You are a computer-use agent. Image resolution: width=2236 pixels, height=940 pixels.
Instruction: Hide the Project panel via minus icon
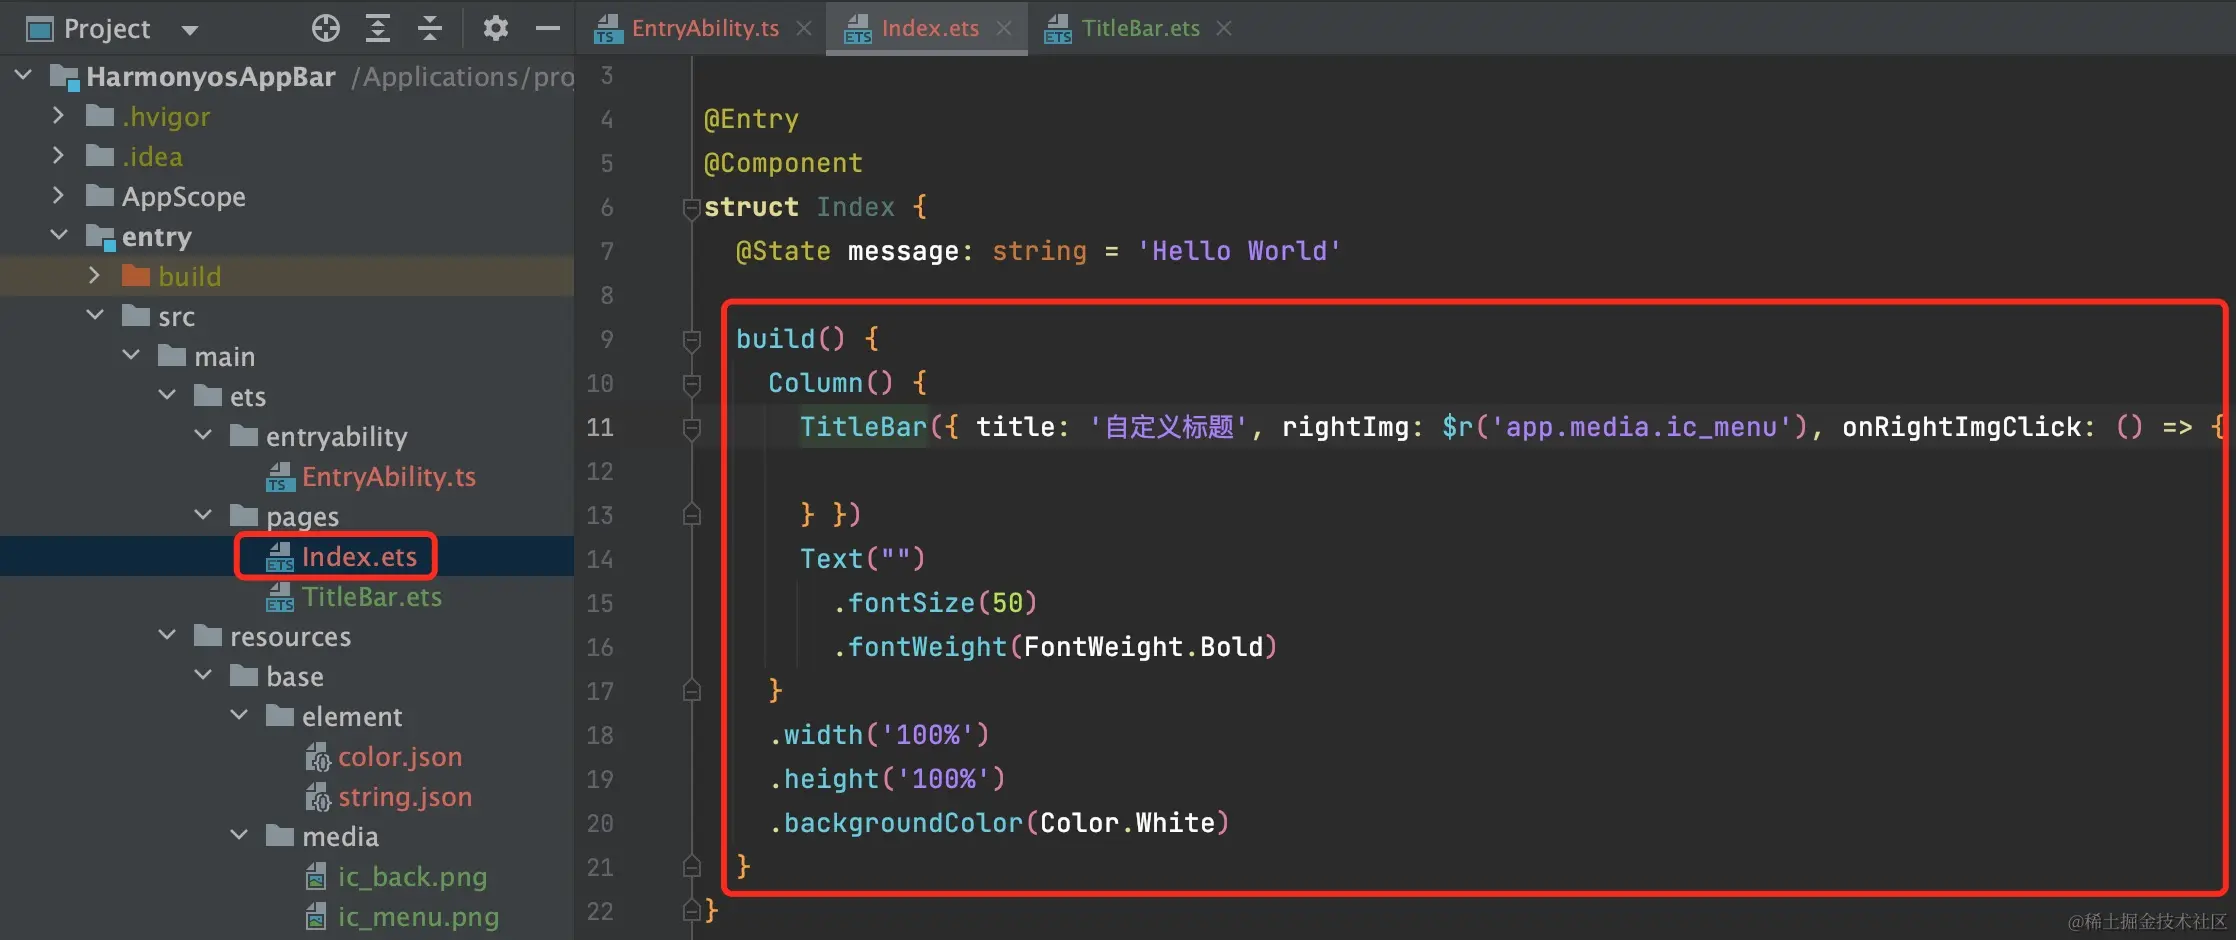[x=547, y=28]
